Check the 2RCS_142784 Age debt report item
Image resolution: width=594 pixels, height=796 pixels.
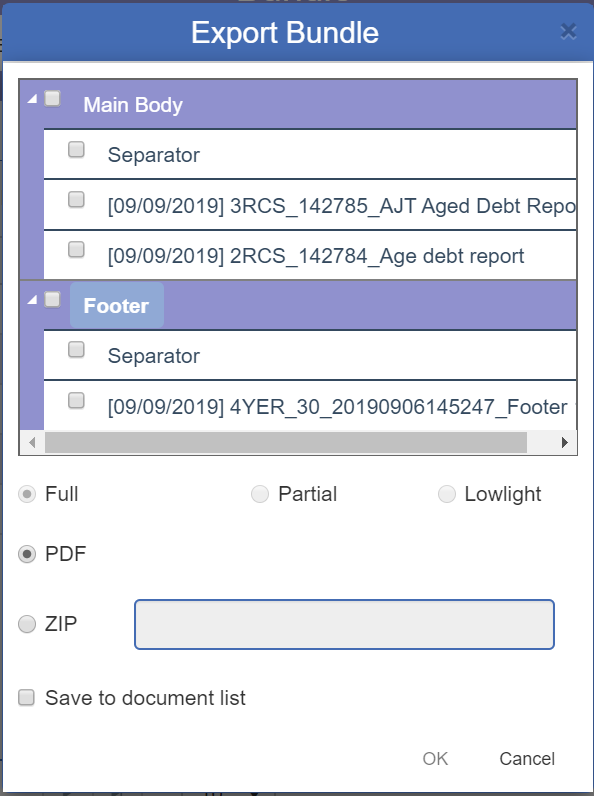click(x=76, y=249)
